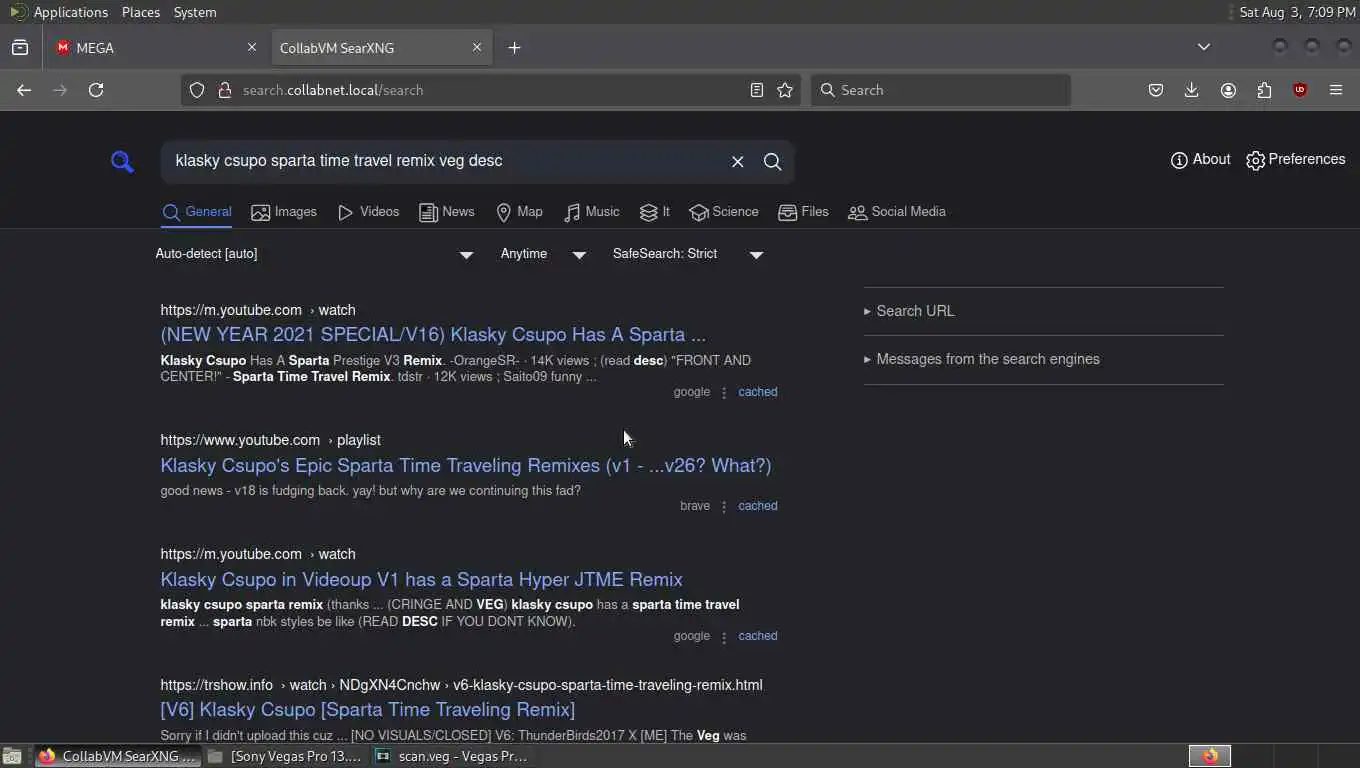The height and width of the screenshot is (768, 1360).
Task: Open cached link for NEW YEAR 2021 result
Action: pos(758,392)
